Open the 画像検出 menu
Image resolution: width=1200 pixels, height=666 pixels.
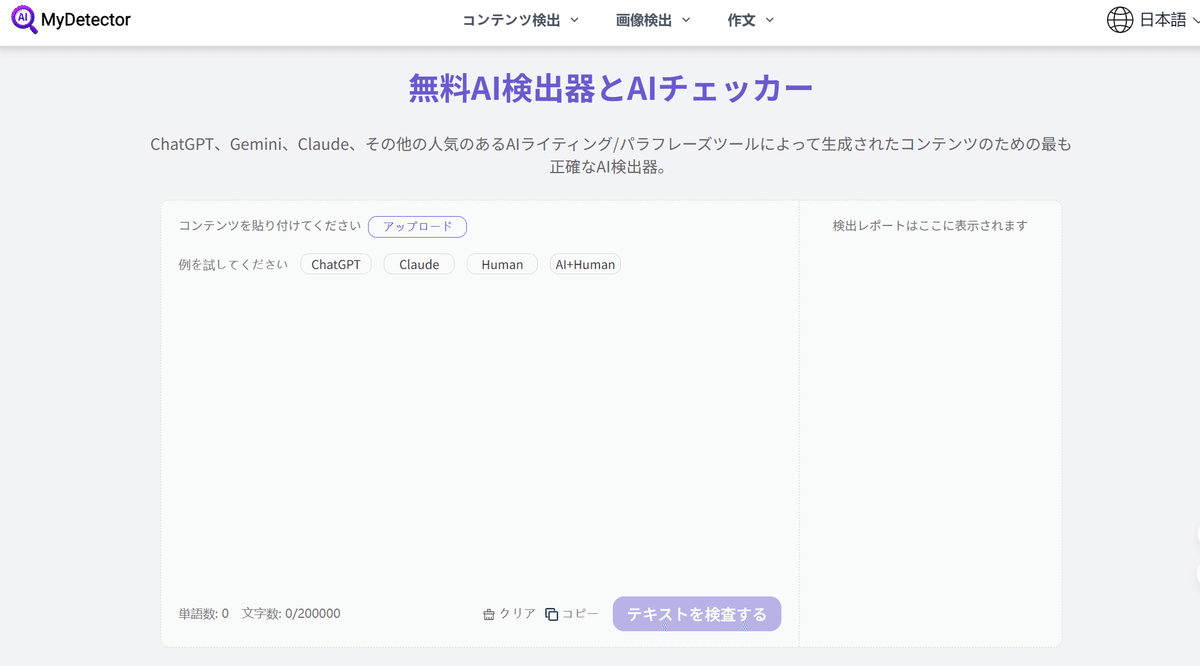tap(644, 19)
